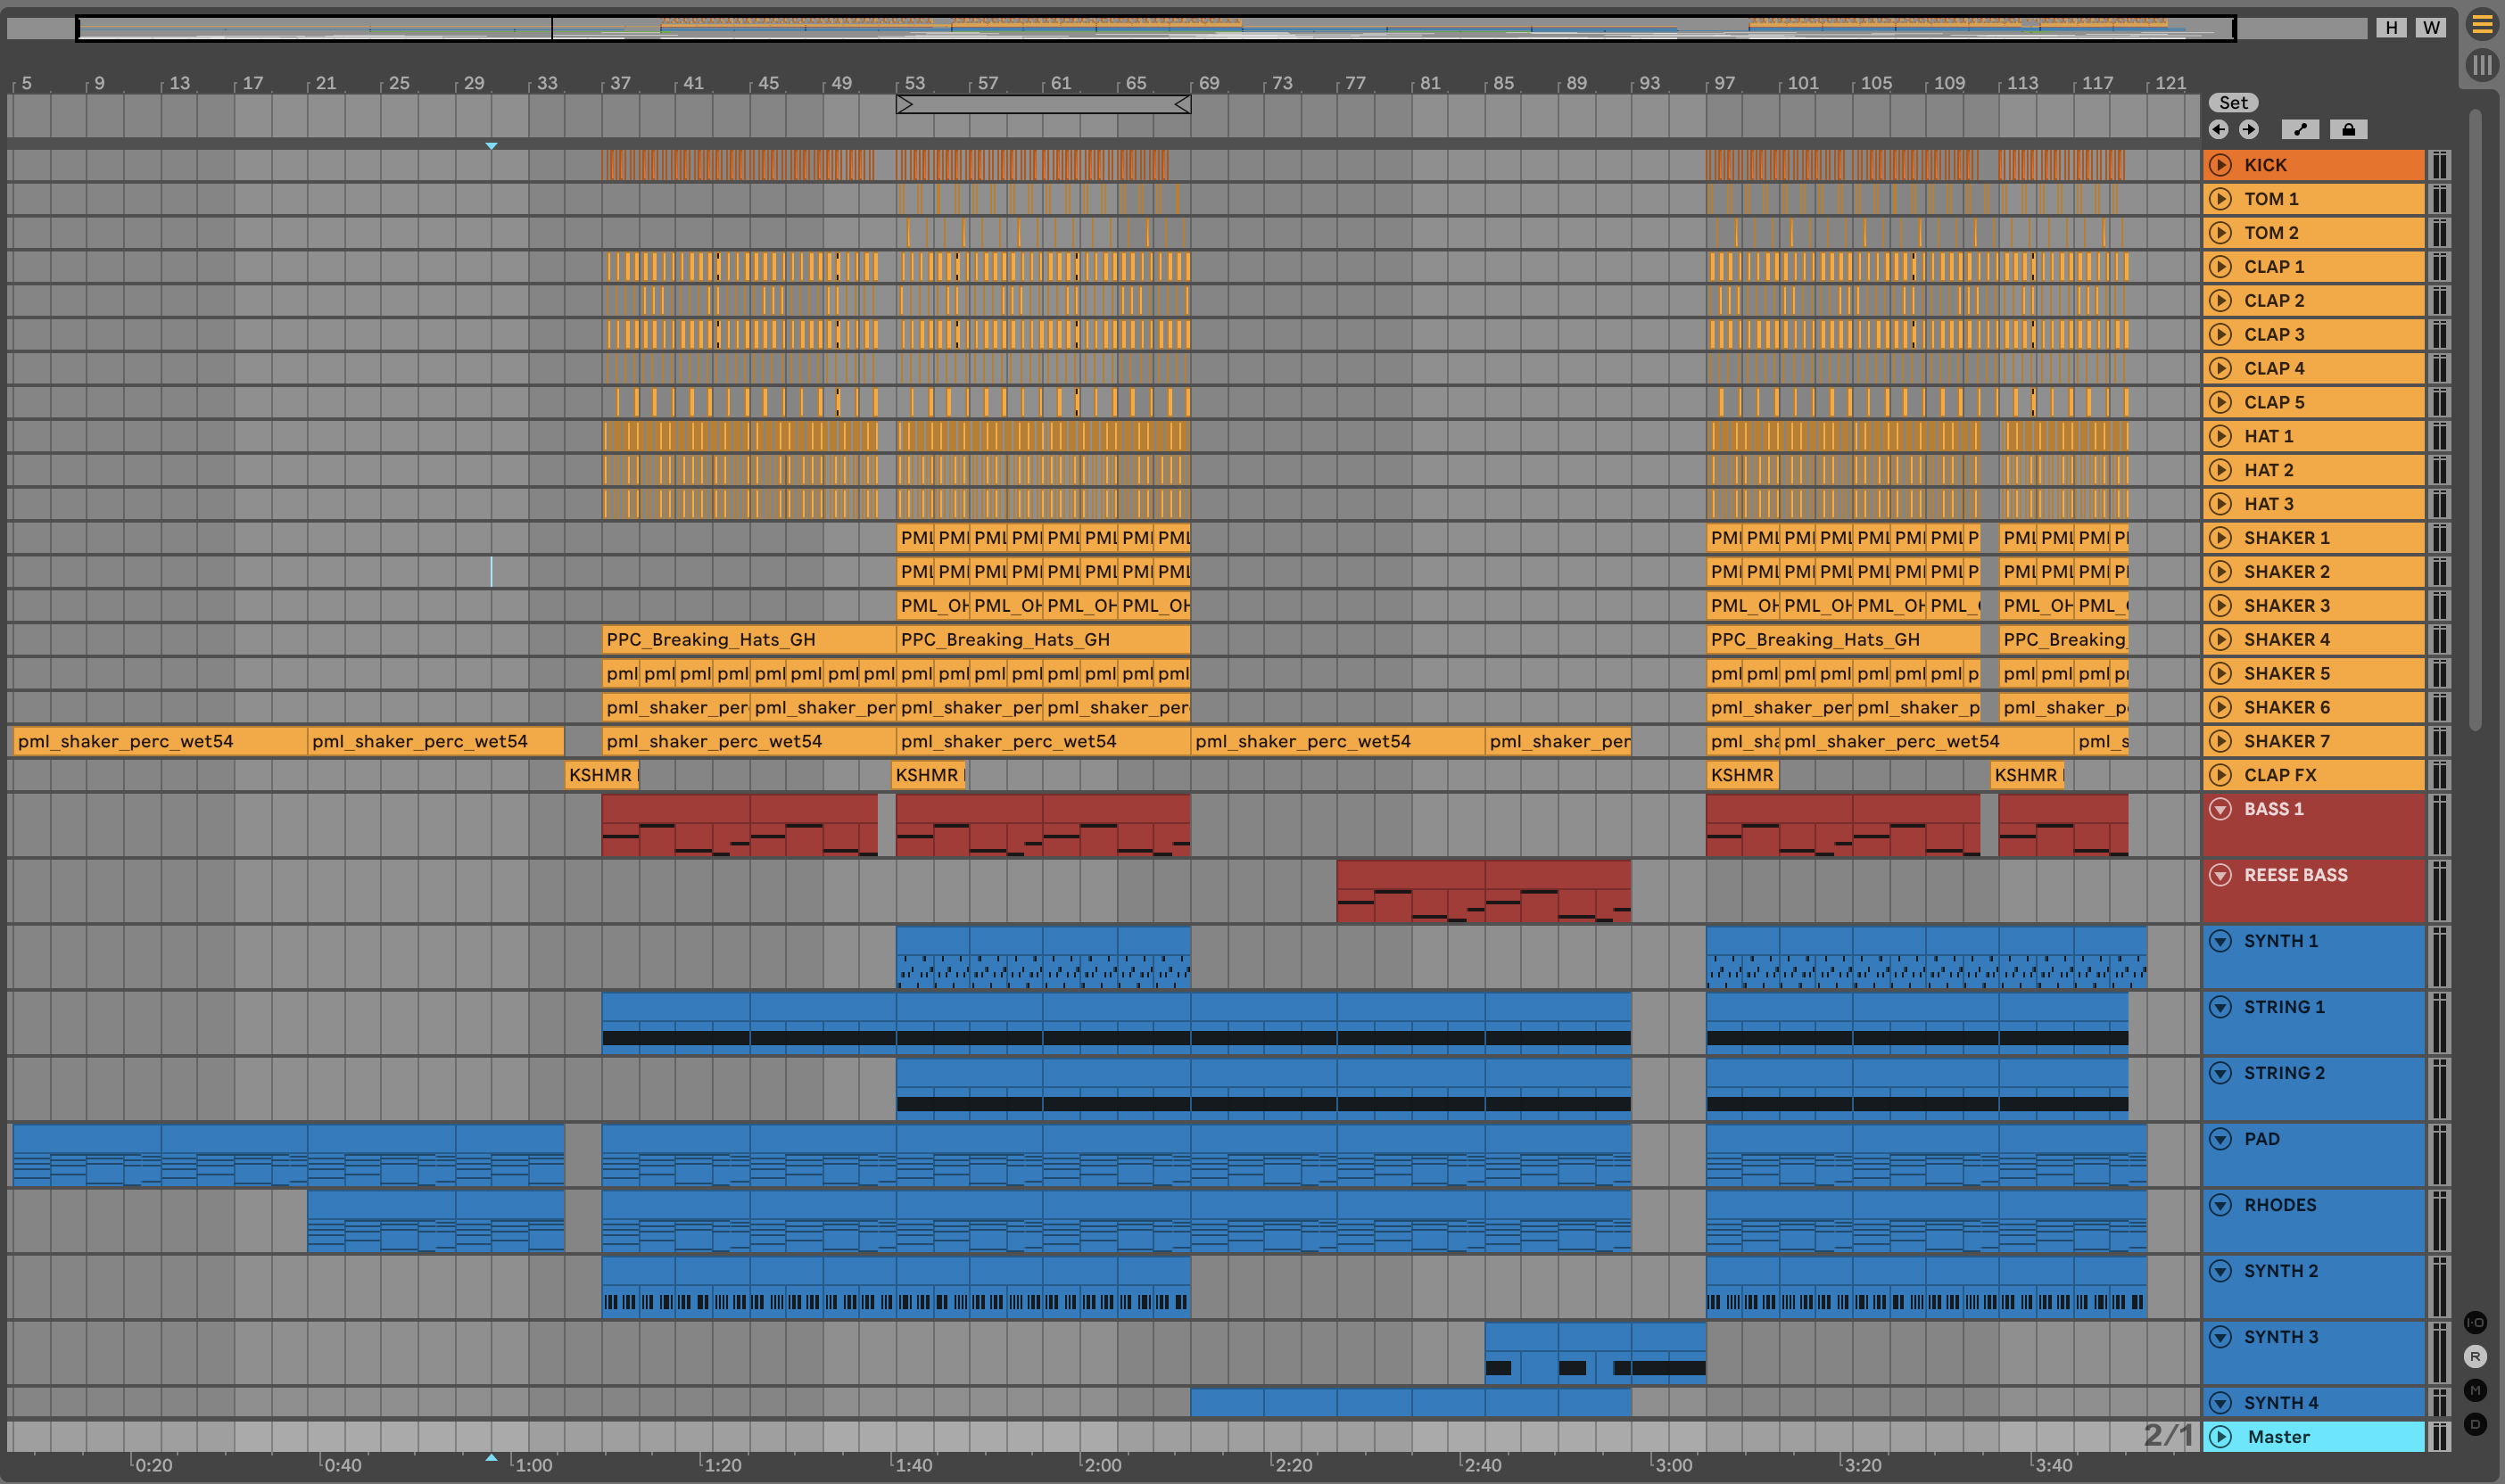Jump to previous locator arrow

click(x=2219, y=129)
